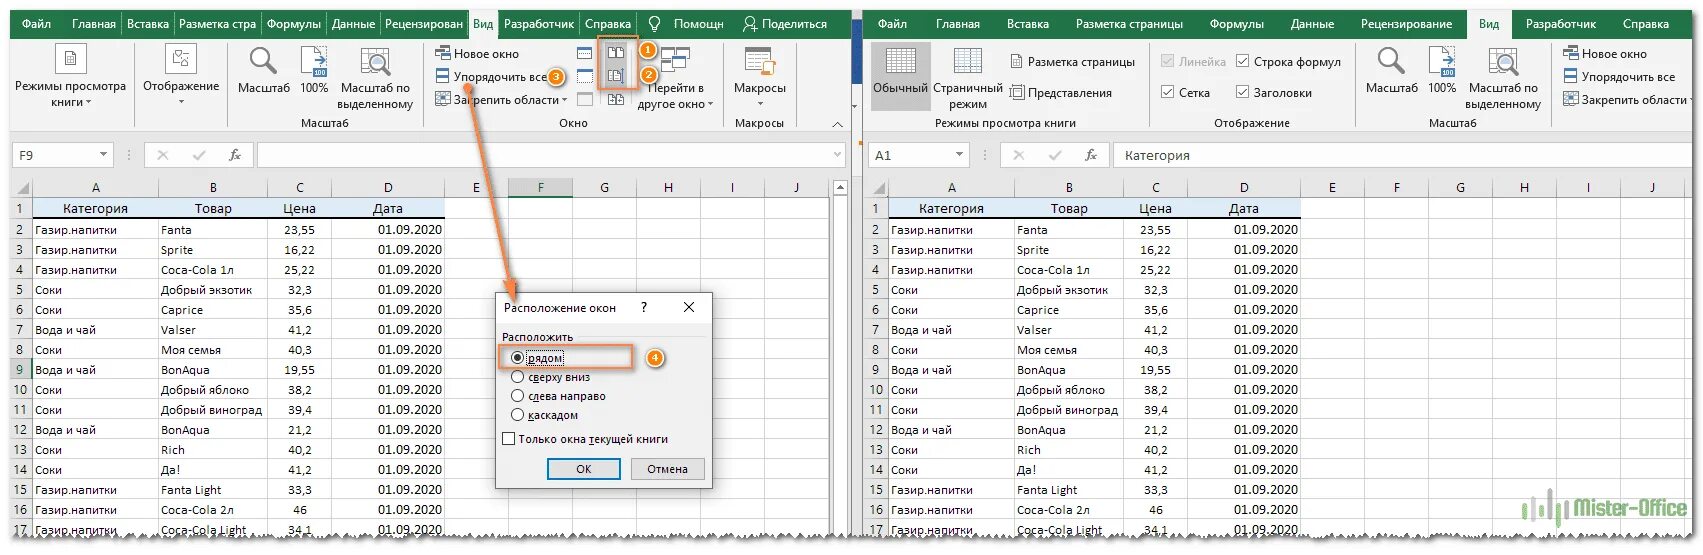This screenshot has width=1703, height=555.
Task: Click the Hide window icon in left ribbon
Action: click(585, 76)
